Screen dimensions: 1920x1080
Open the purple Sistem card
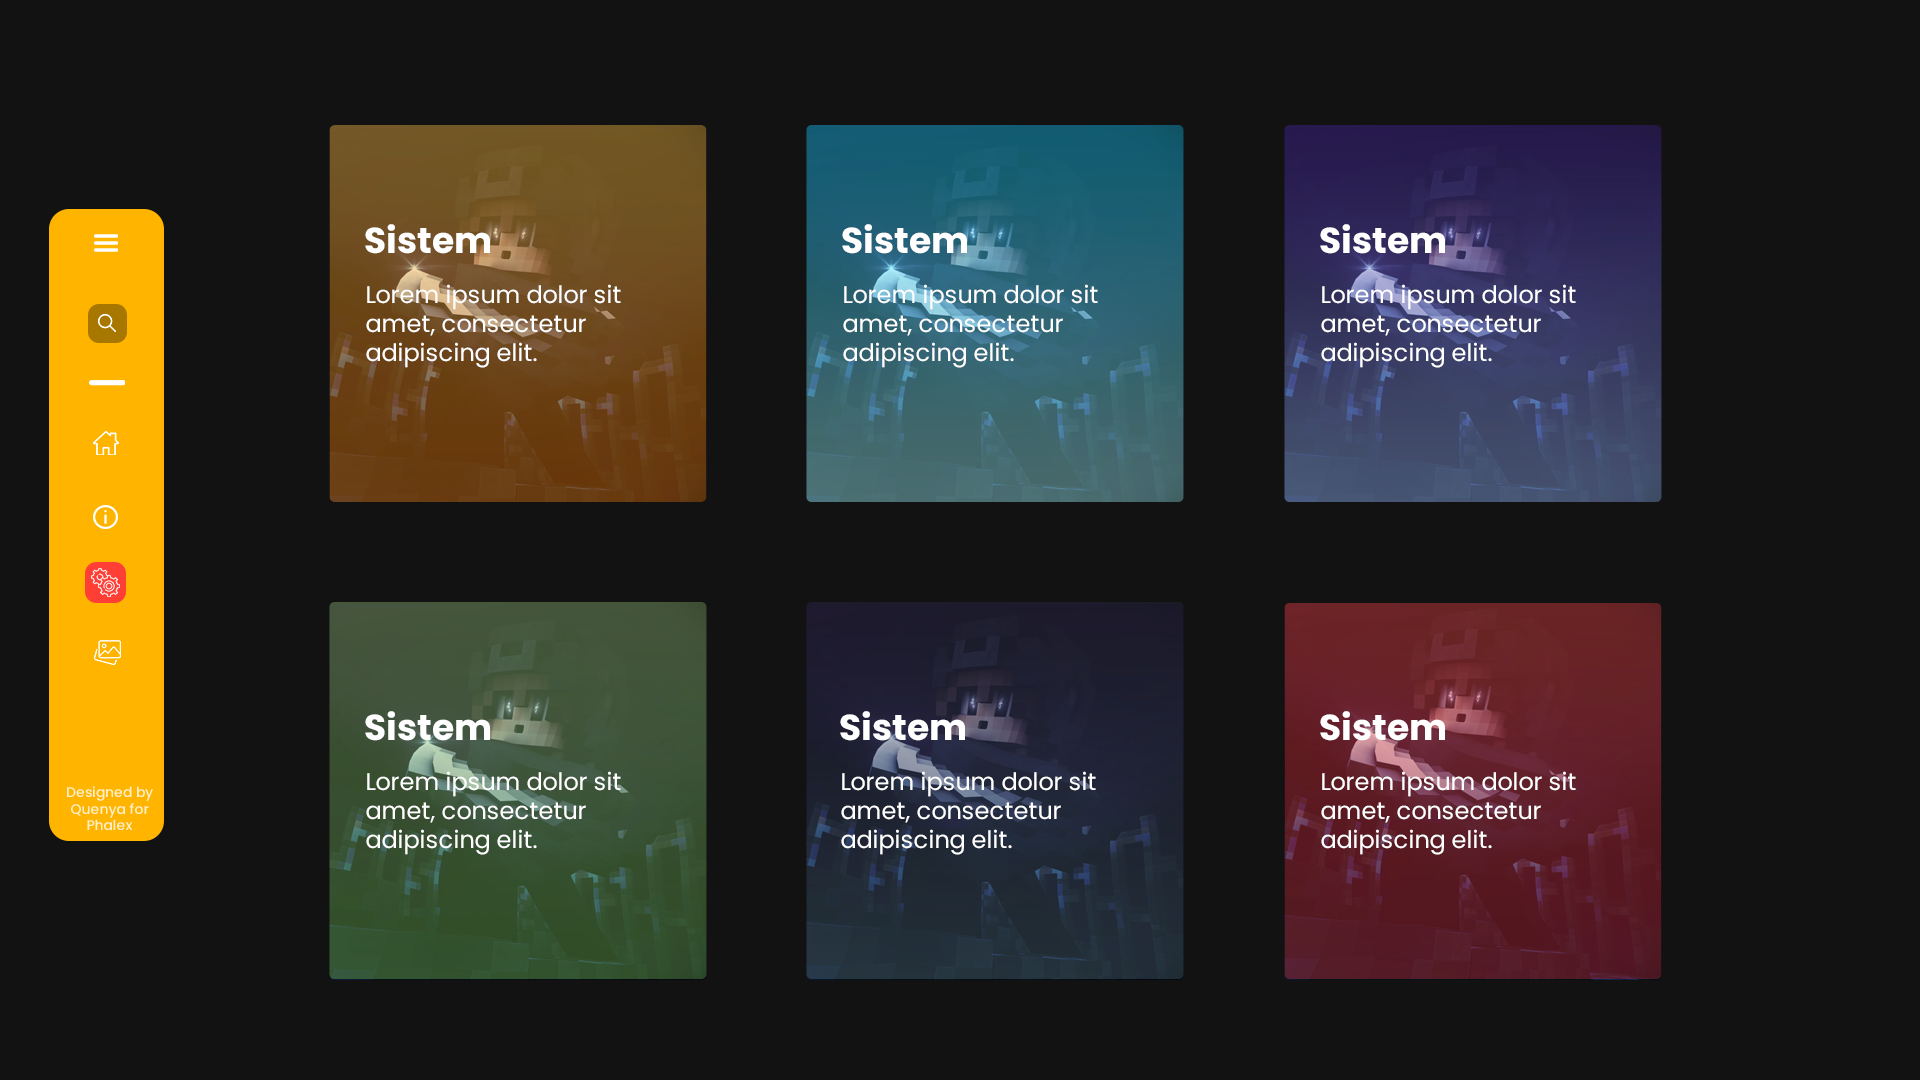tap(1473, 313)
